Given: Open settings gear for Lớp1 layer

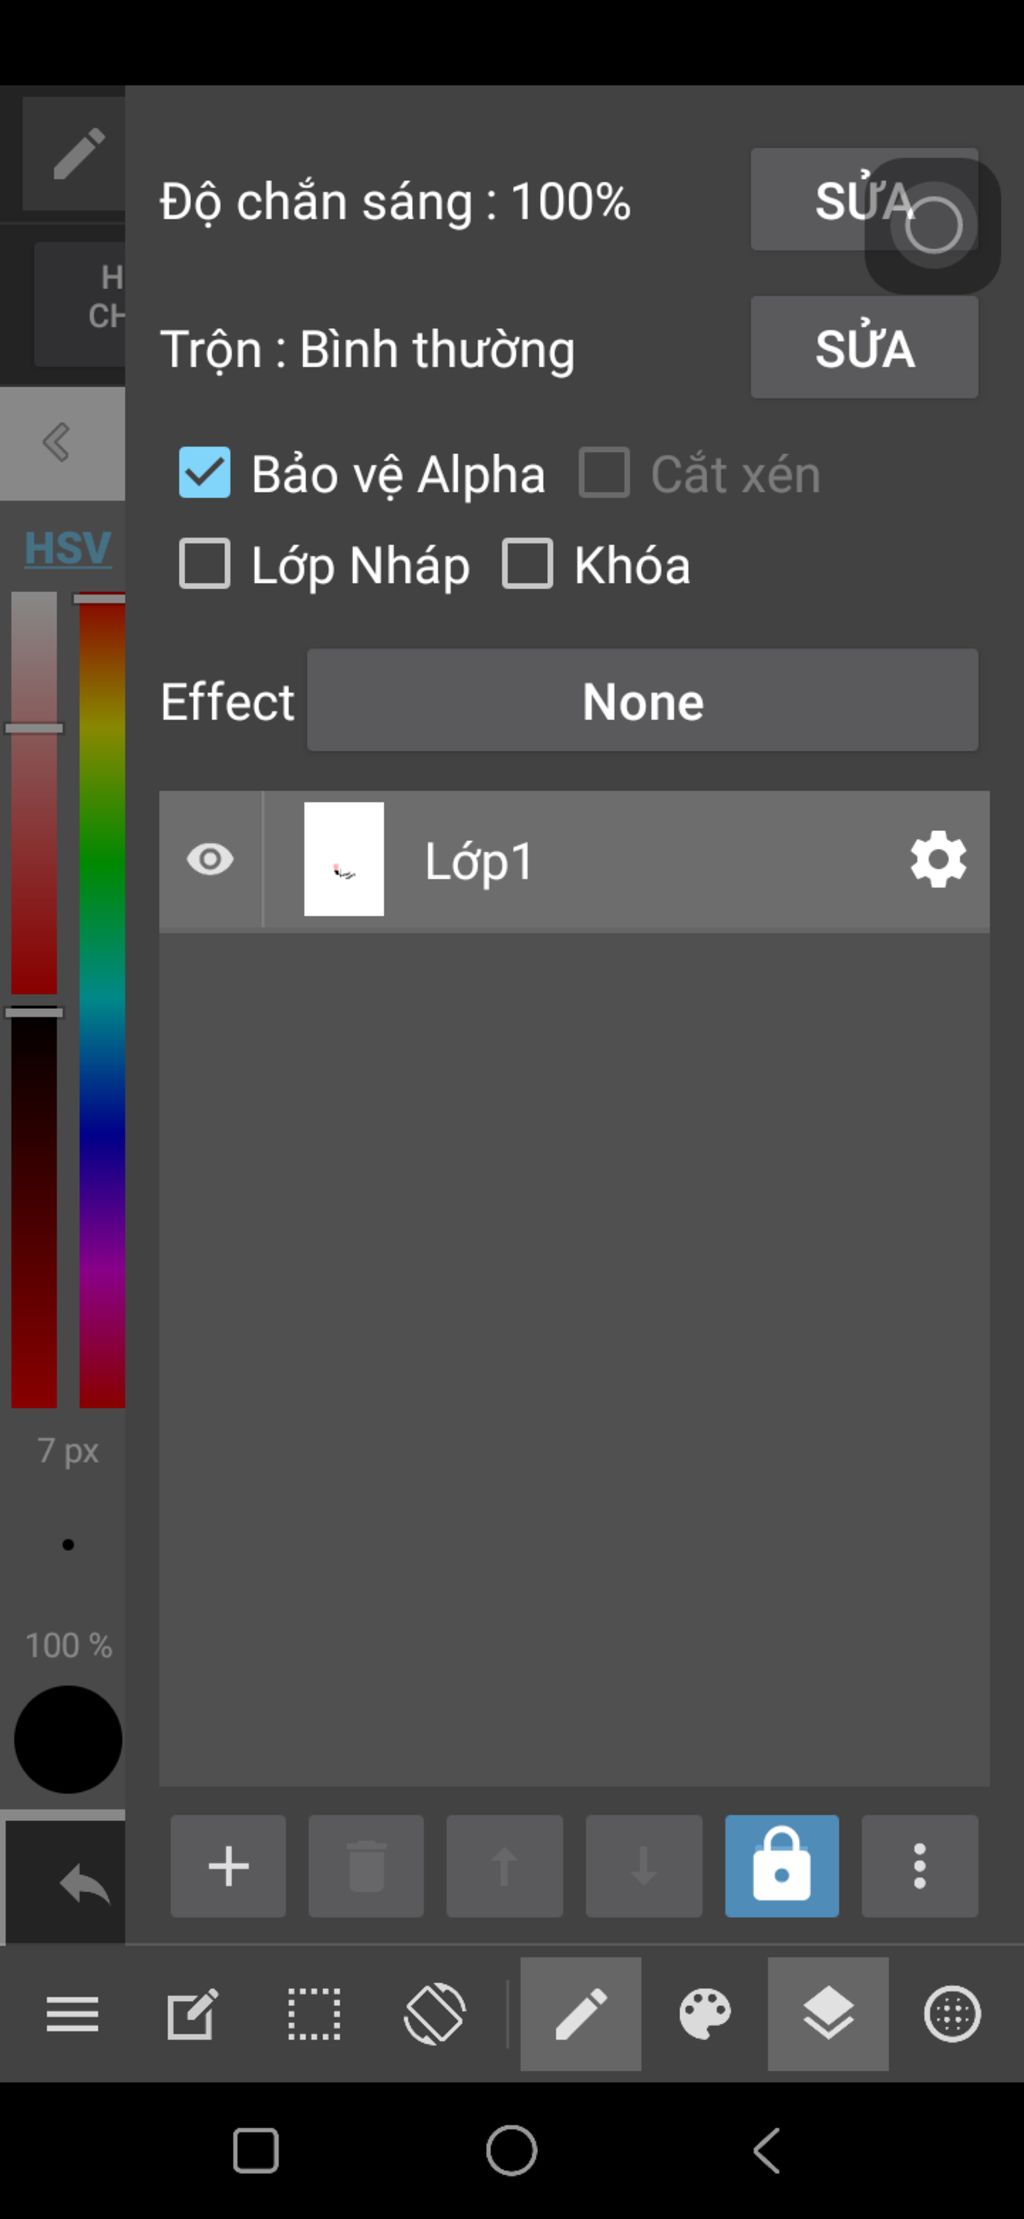Looking at the screenshot, I should [938, 860].
